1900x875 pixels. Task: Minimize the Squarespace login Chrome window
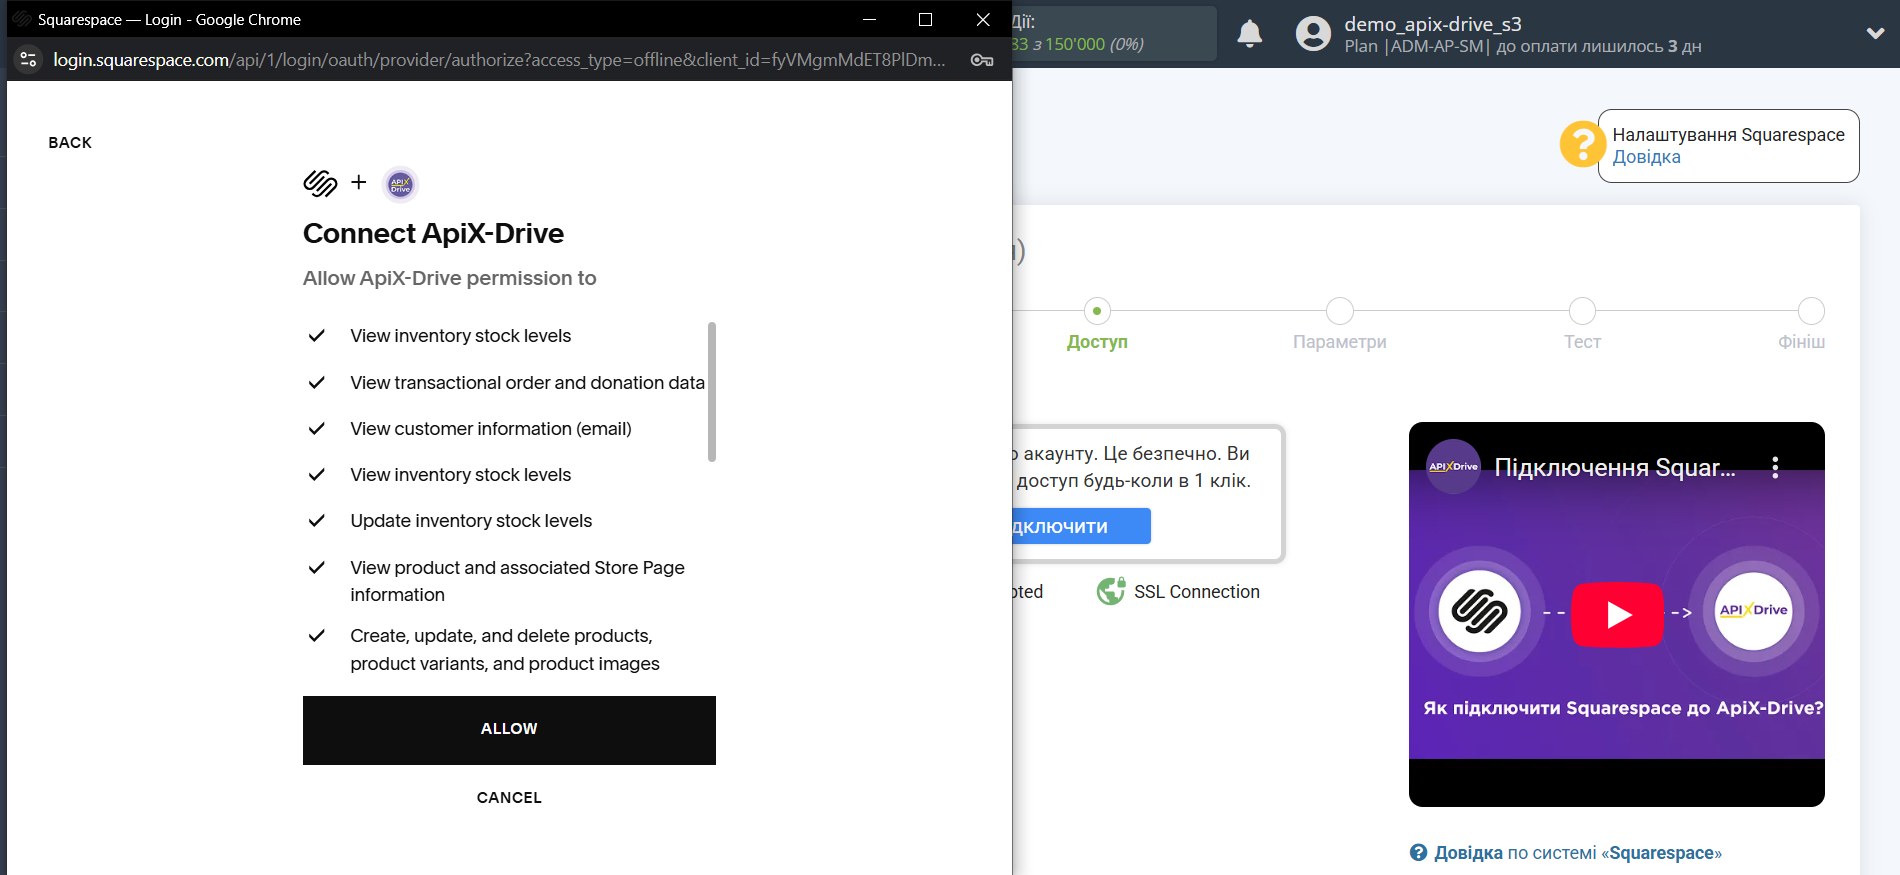pos(869,19)
